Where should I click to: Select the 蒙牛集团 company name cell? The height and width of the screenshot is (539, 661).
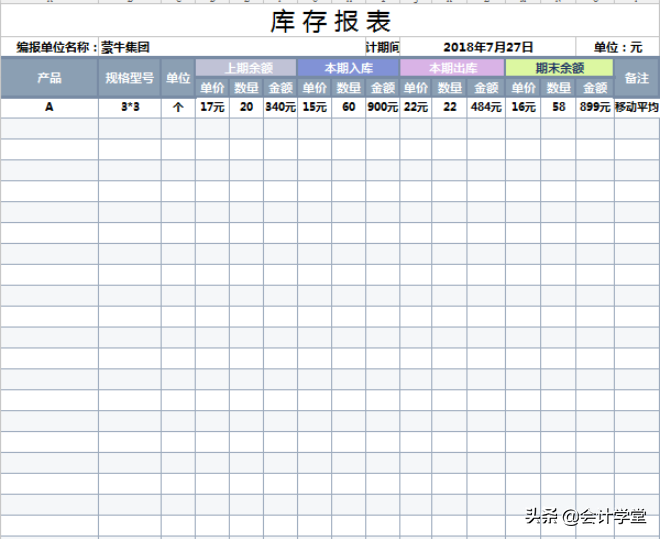pos(232,47)
